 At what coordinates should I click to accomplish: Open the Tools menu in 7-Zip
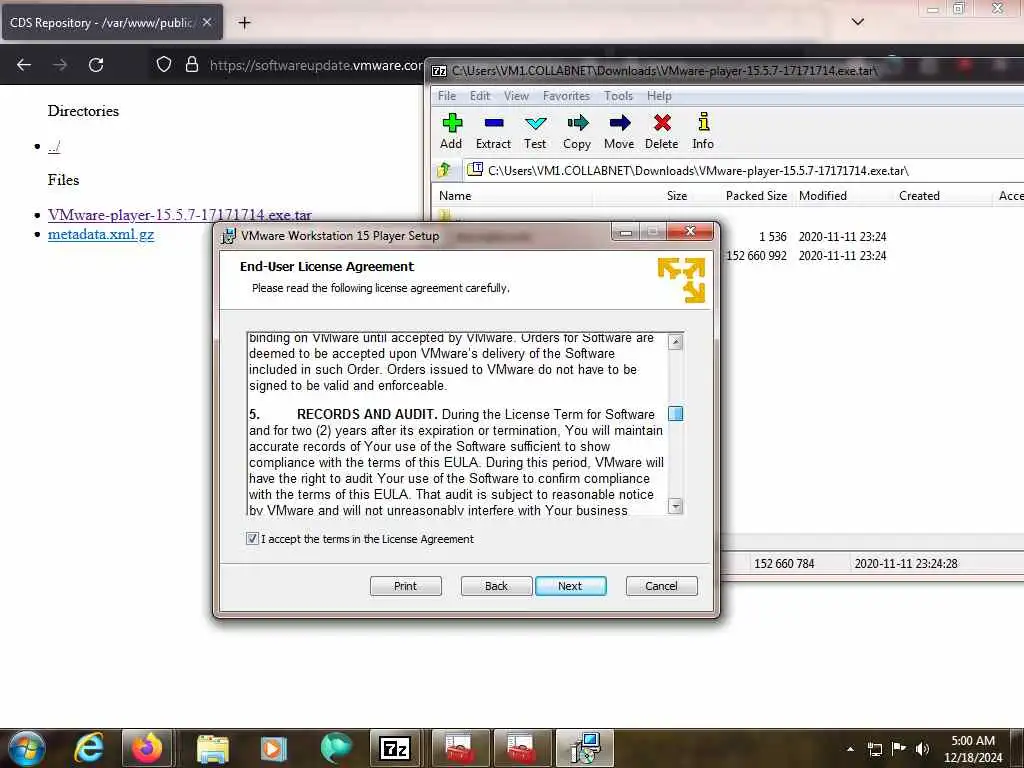coord(618,96)
